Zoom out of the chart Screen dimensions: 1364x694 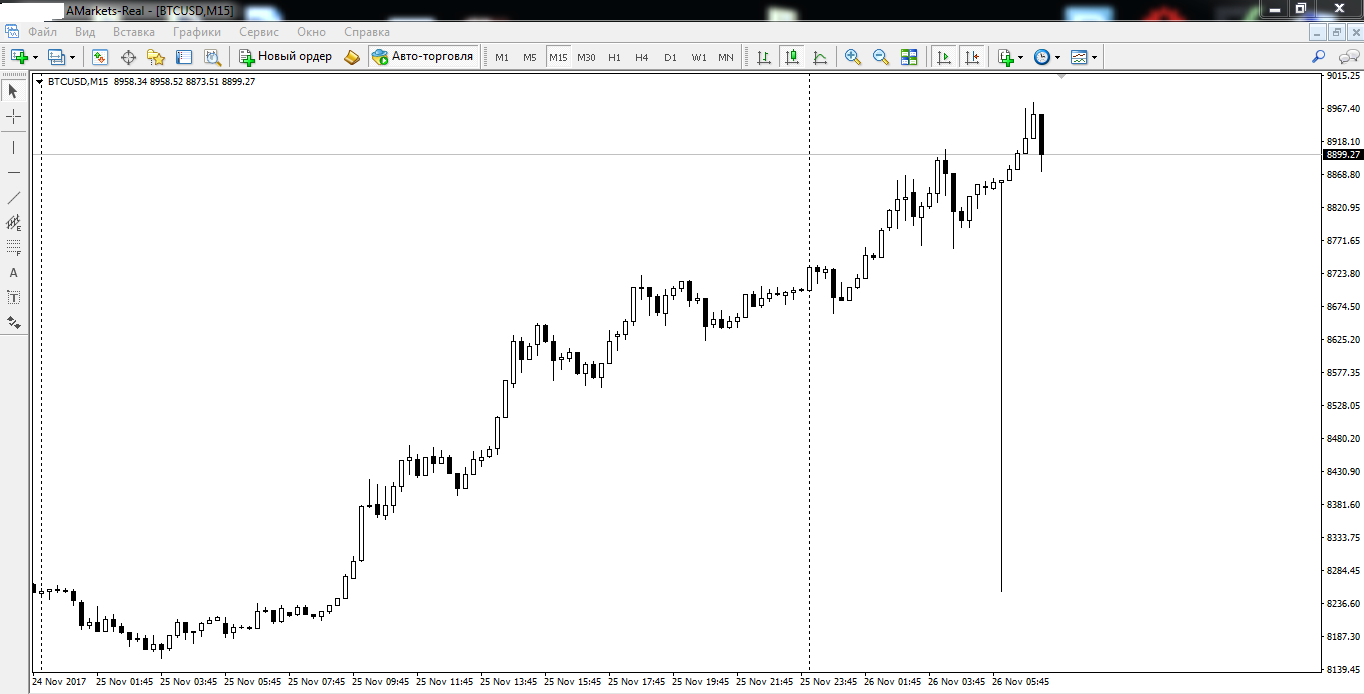point(881,57)
